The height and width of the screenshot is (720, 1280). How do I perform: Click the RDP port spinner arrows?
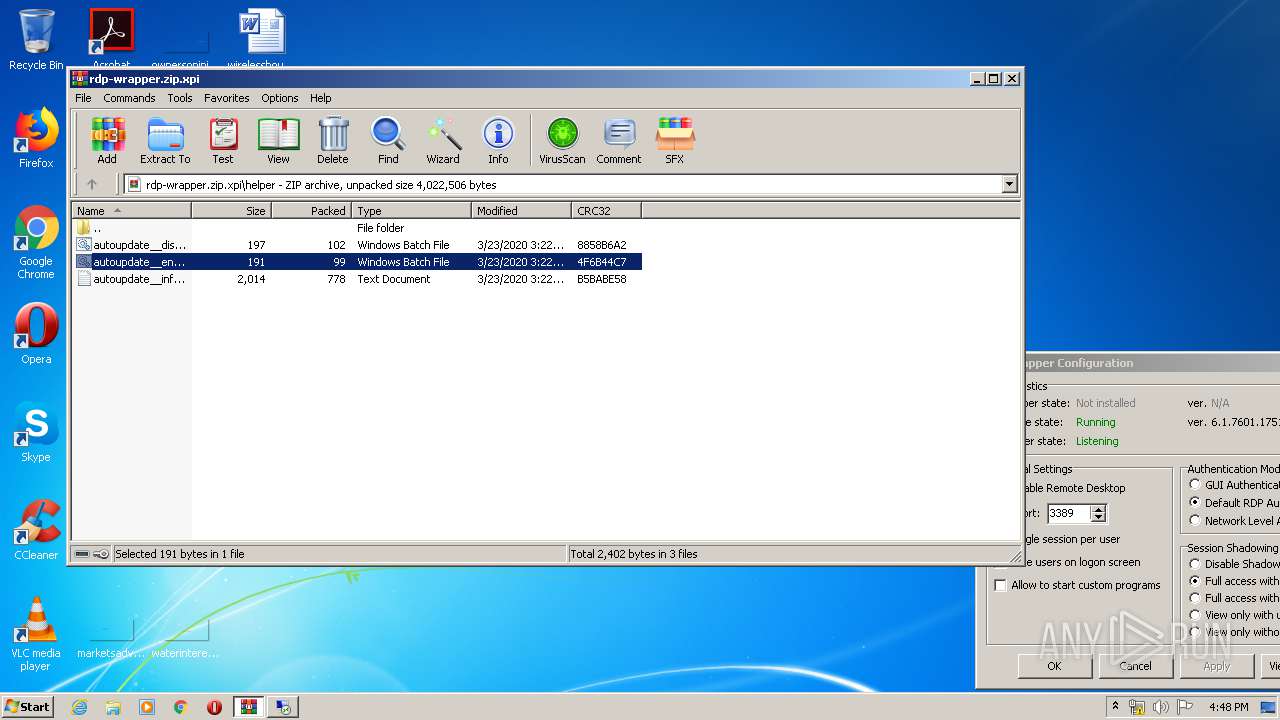1098,513
